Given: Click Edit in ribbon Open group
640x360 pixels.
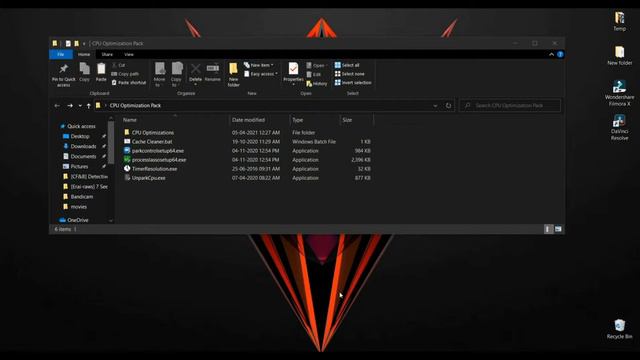Looking at the screenshot, I should 313,74.
